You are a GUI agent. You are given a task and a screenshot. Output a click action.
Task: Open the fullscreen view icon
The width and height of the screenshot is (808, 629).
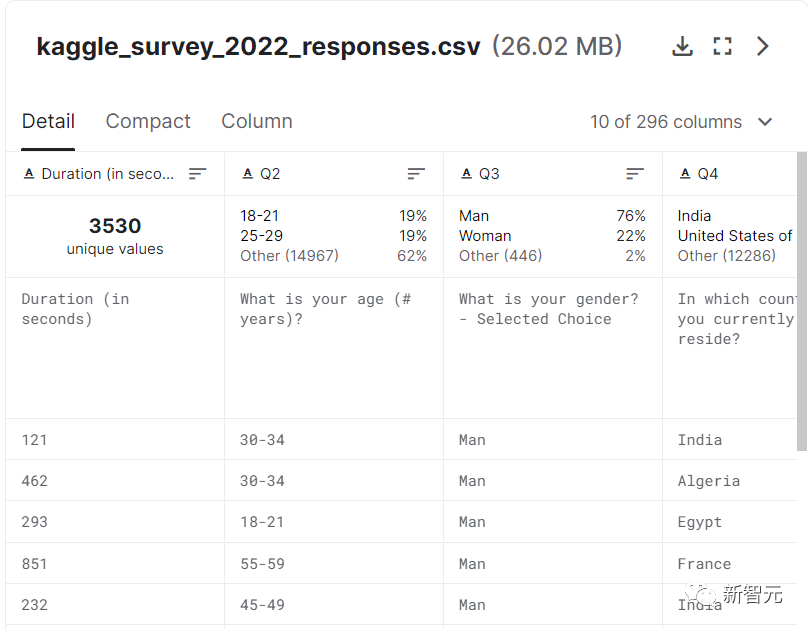click(722, 46)
